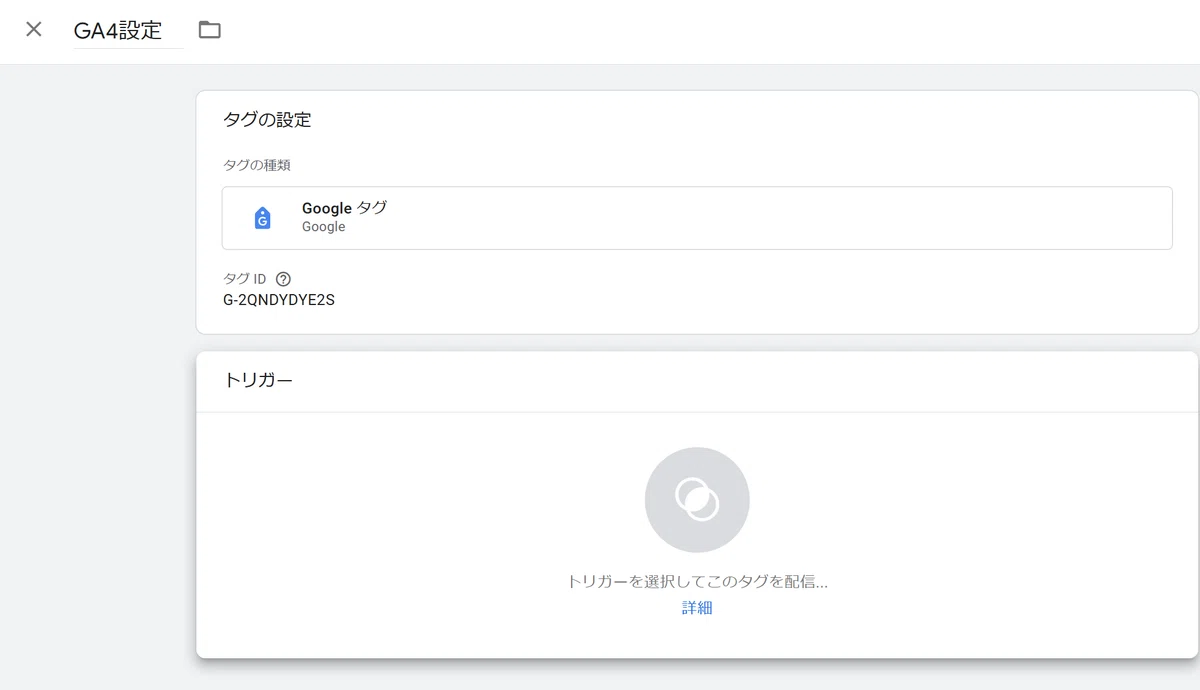Open the タグ ID help question icon
This screenshot has height=690, width=1200.
[283, 279]
